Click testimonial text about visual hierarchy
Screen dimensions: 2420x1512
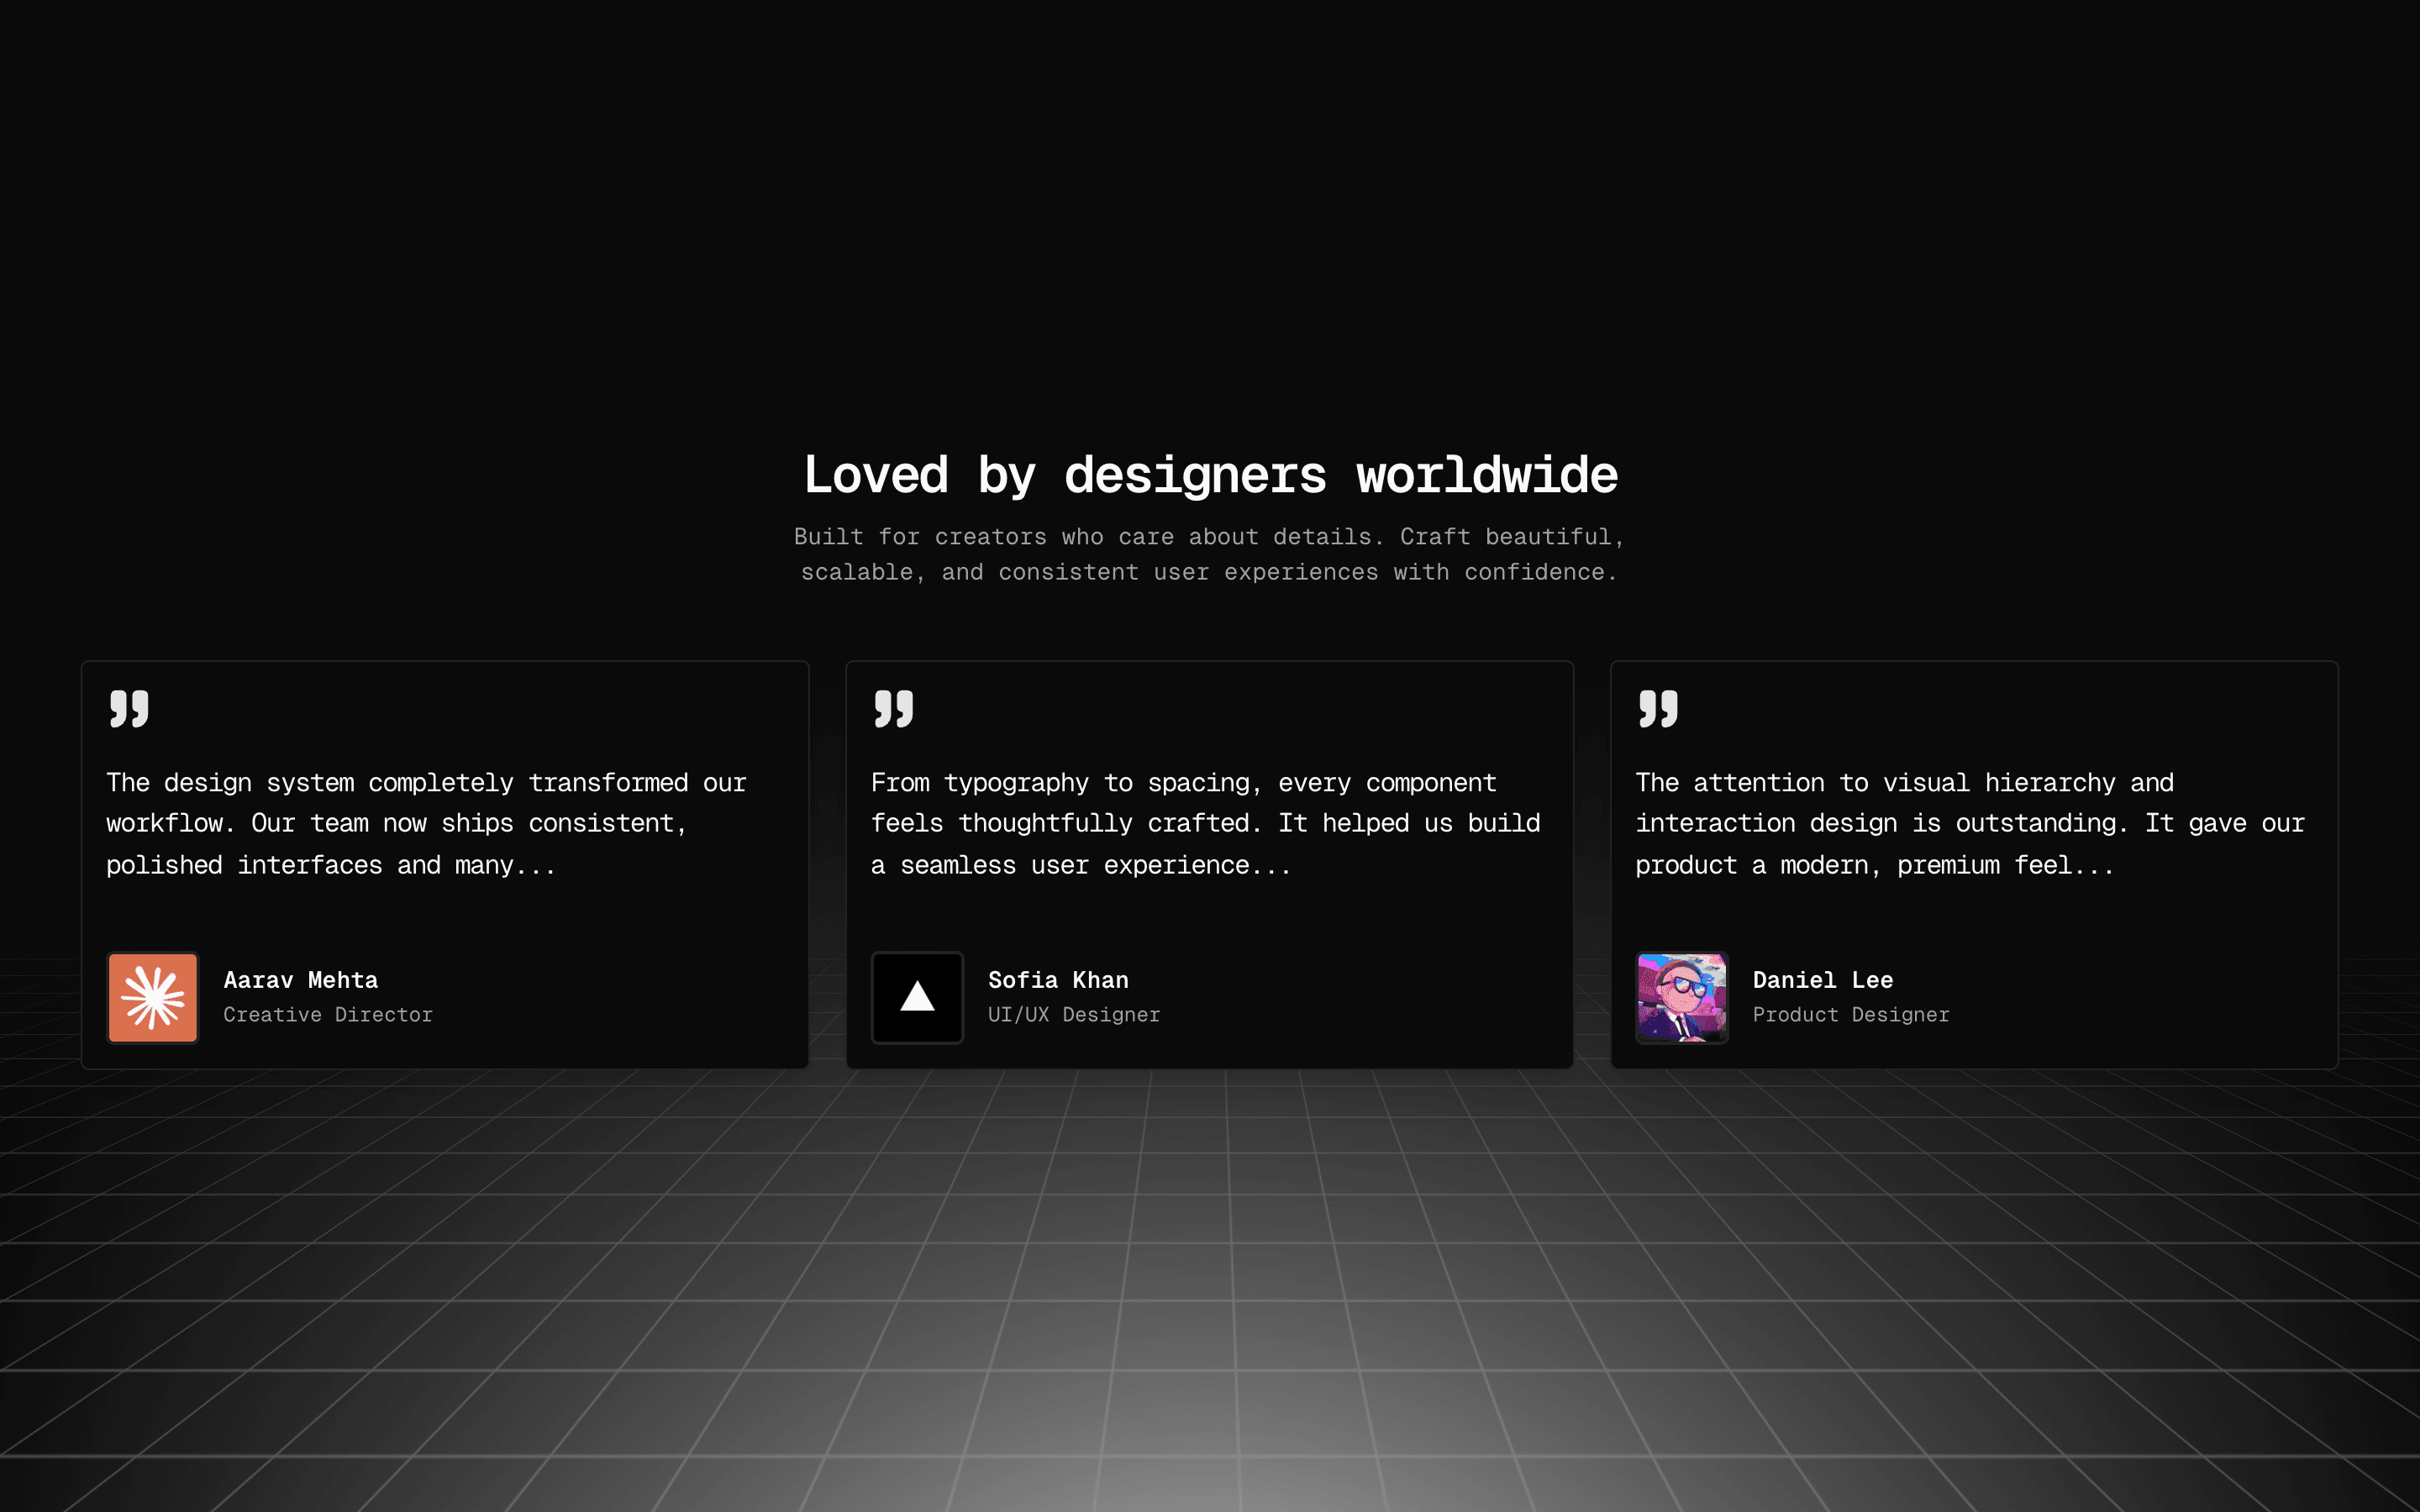(1969, 823)
